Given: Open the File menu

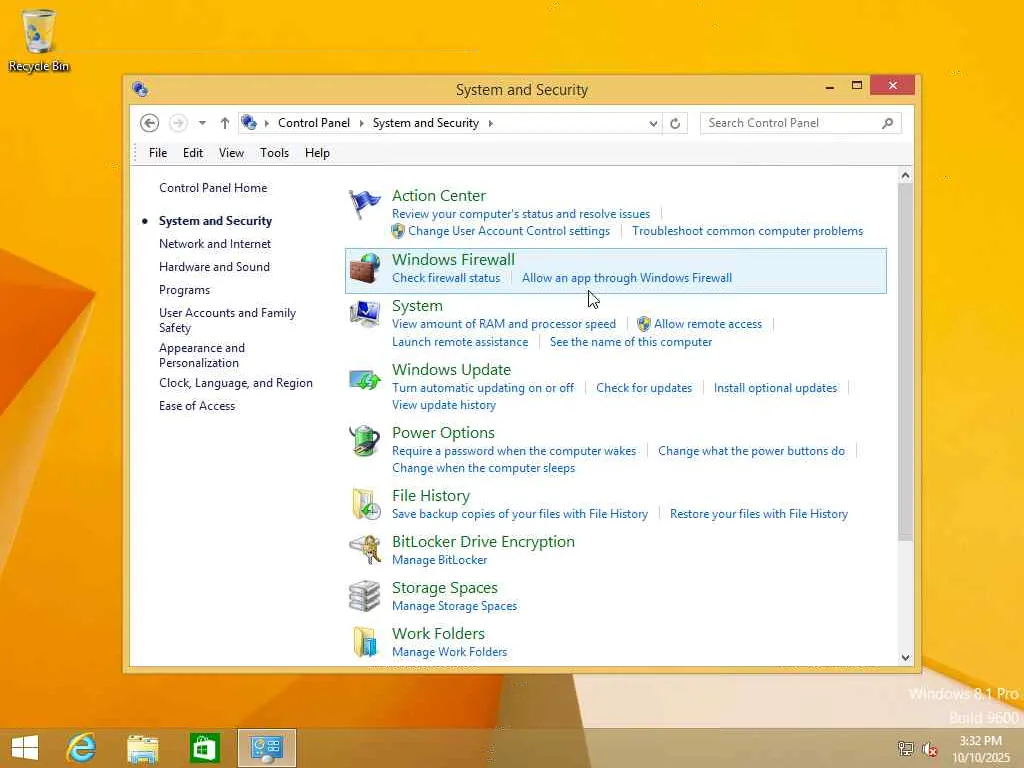Looking at the screenshot, I should [x=158, y=153].
